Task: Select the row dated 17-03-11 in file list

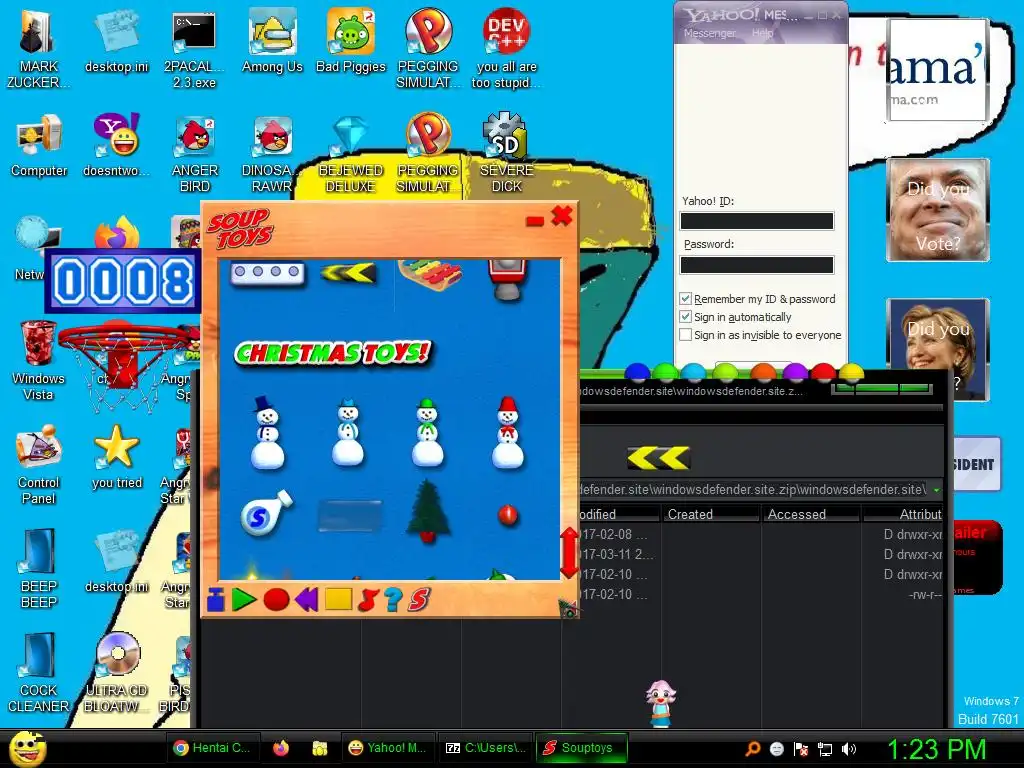Action: point(761,554)
